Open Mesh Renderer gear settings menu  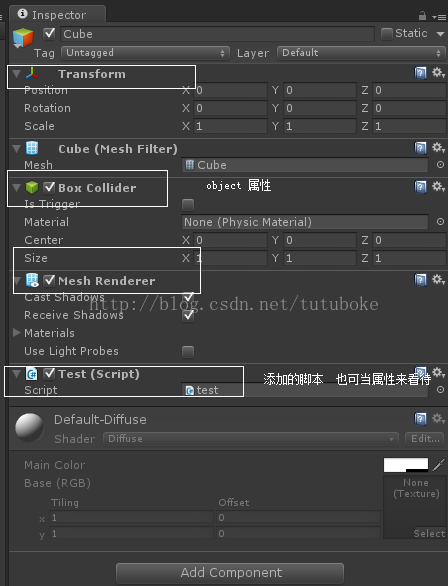(438, 280)
